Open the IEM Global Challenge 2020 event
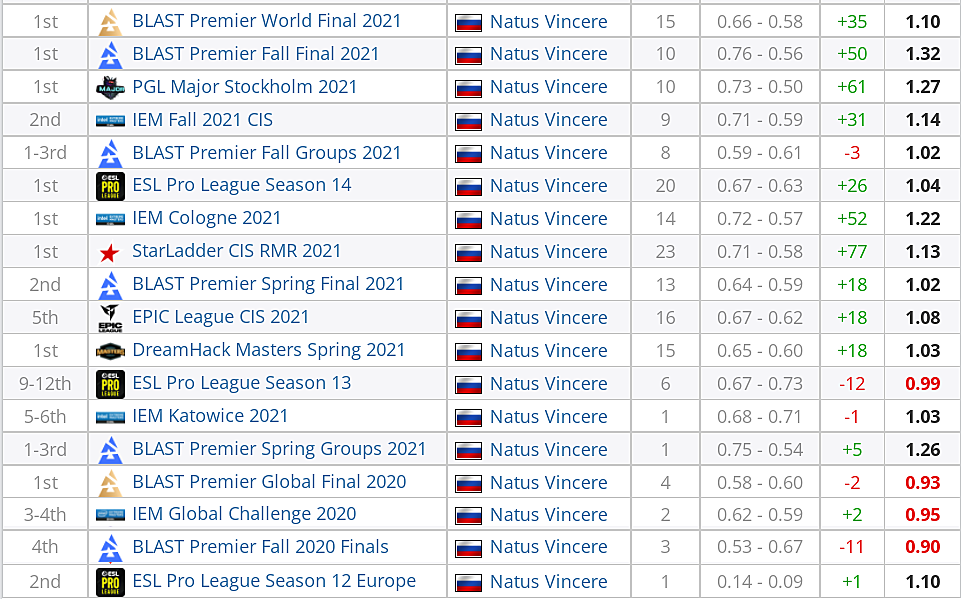The height and width of the screenshot is (599, 961). click(x=244, y=514)
